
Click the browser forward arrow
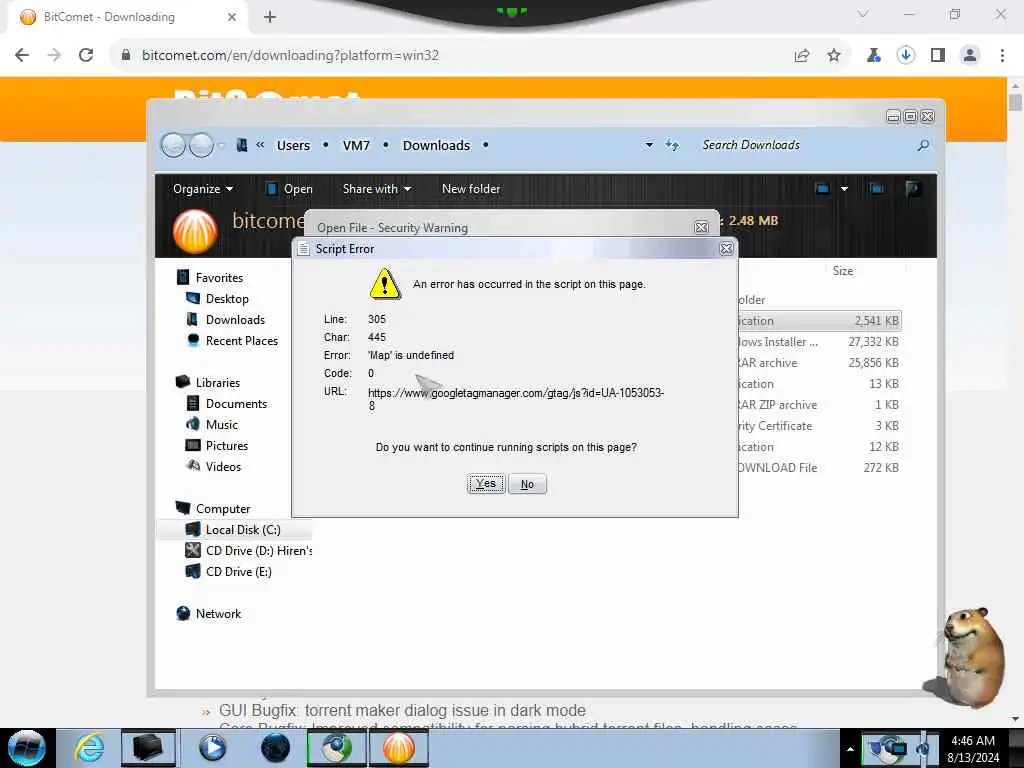(x=54, y=55)
